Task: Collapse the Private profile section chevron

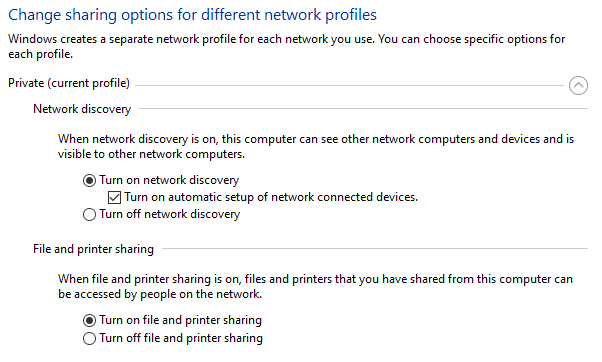Action: (578, 85)
